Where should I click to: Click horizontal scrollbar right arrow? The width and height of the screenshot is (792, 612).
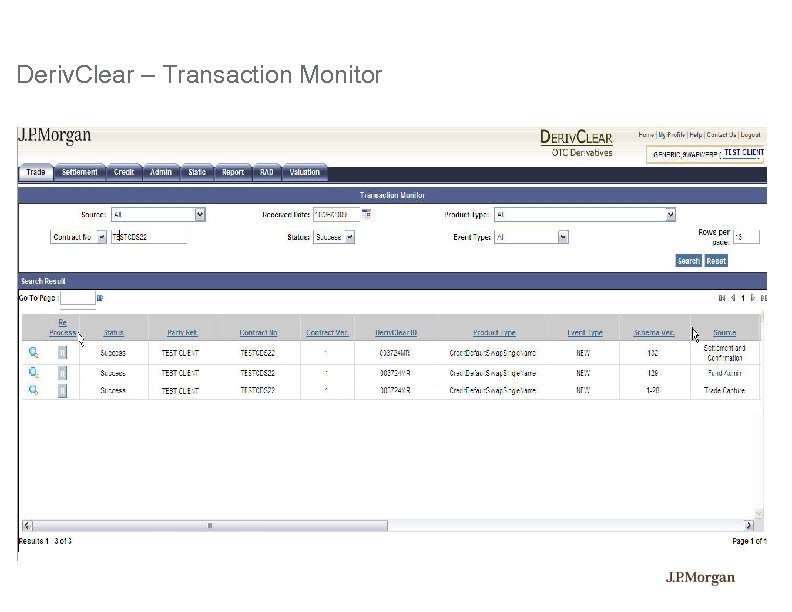[x=749, y=525]
